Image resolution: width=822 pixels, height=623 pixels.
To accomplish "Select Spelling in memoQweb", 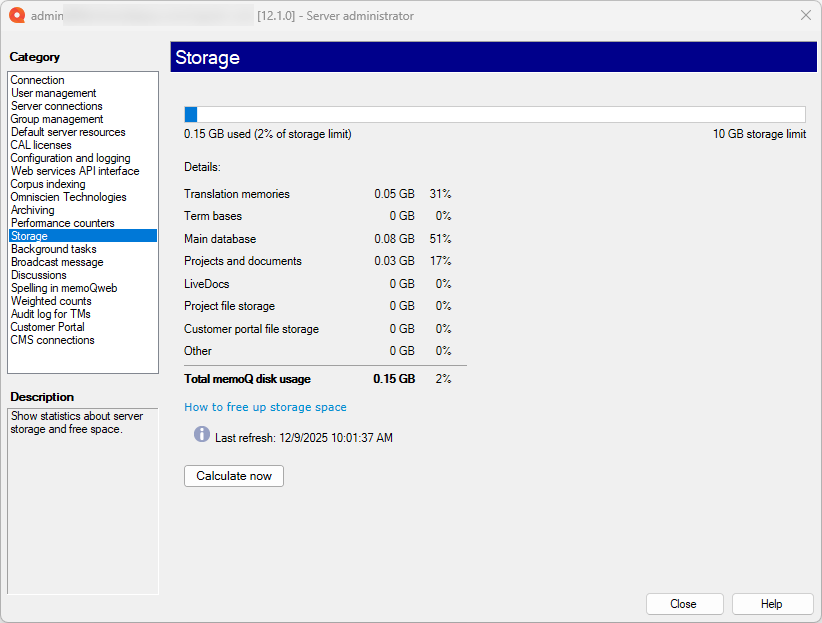I will coord(63,288).
